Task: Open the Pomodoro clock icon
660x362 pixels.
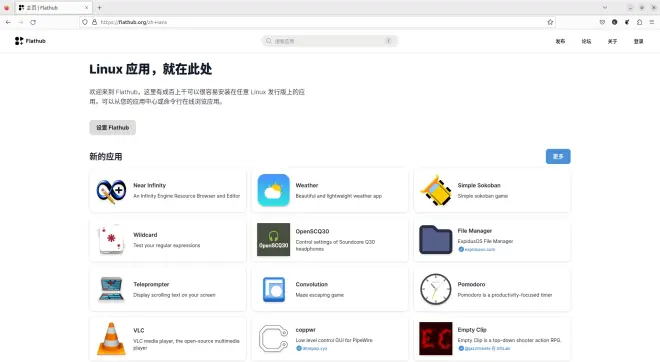Action: point(436,289)
